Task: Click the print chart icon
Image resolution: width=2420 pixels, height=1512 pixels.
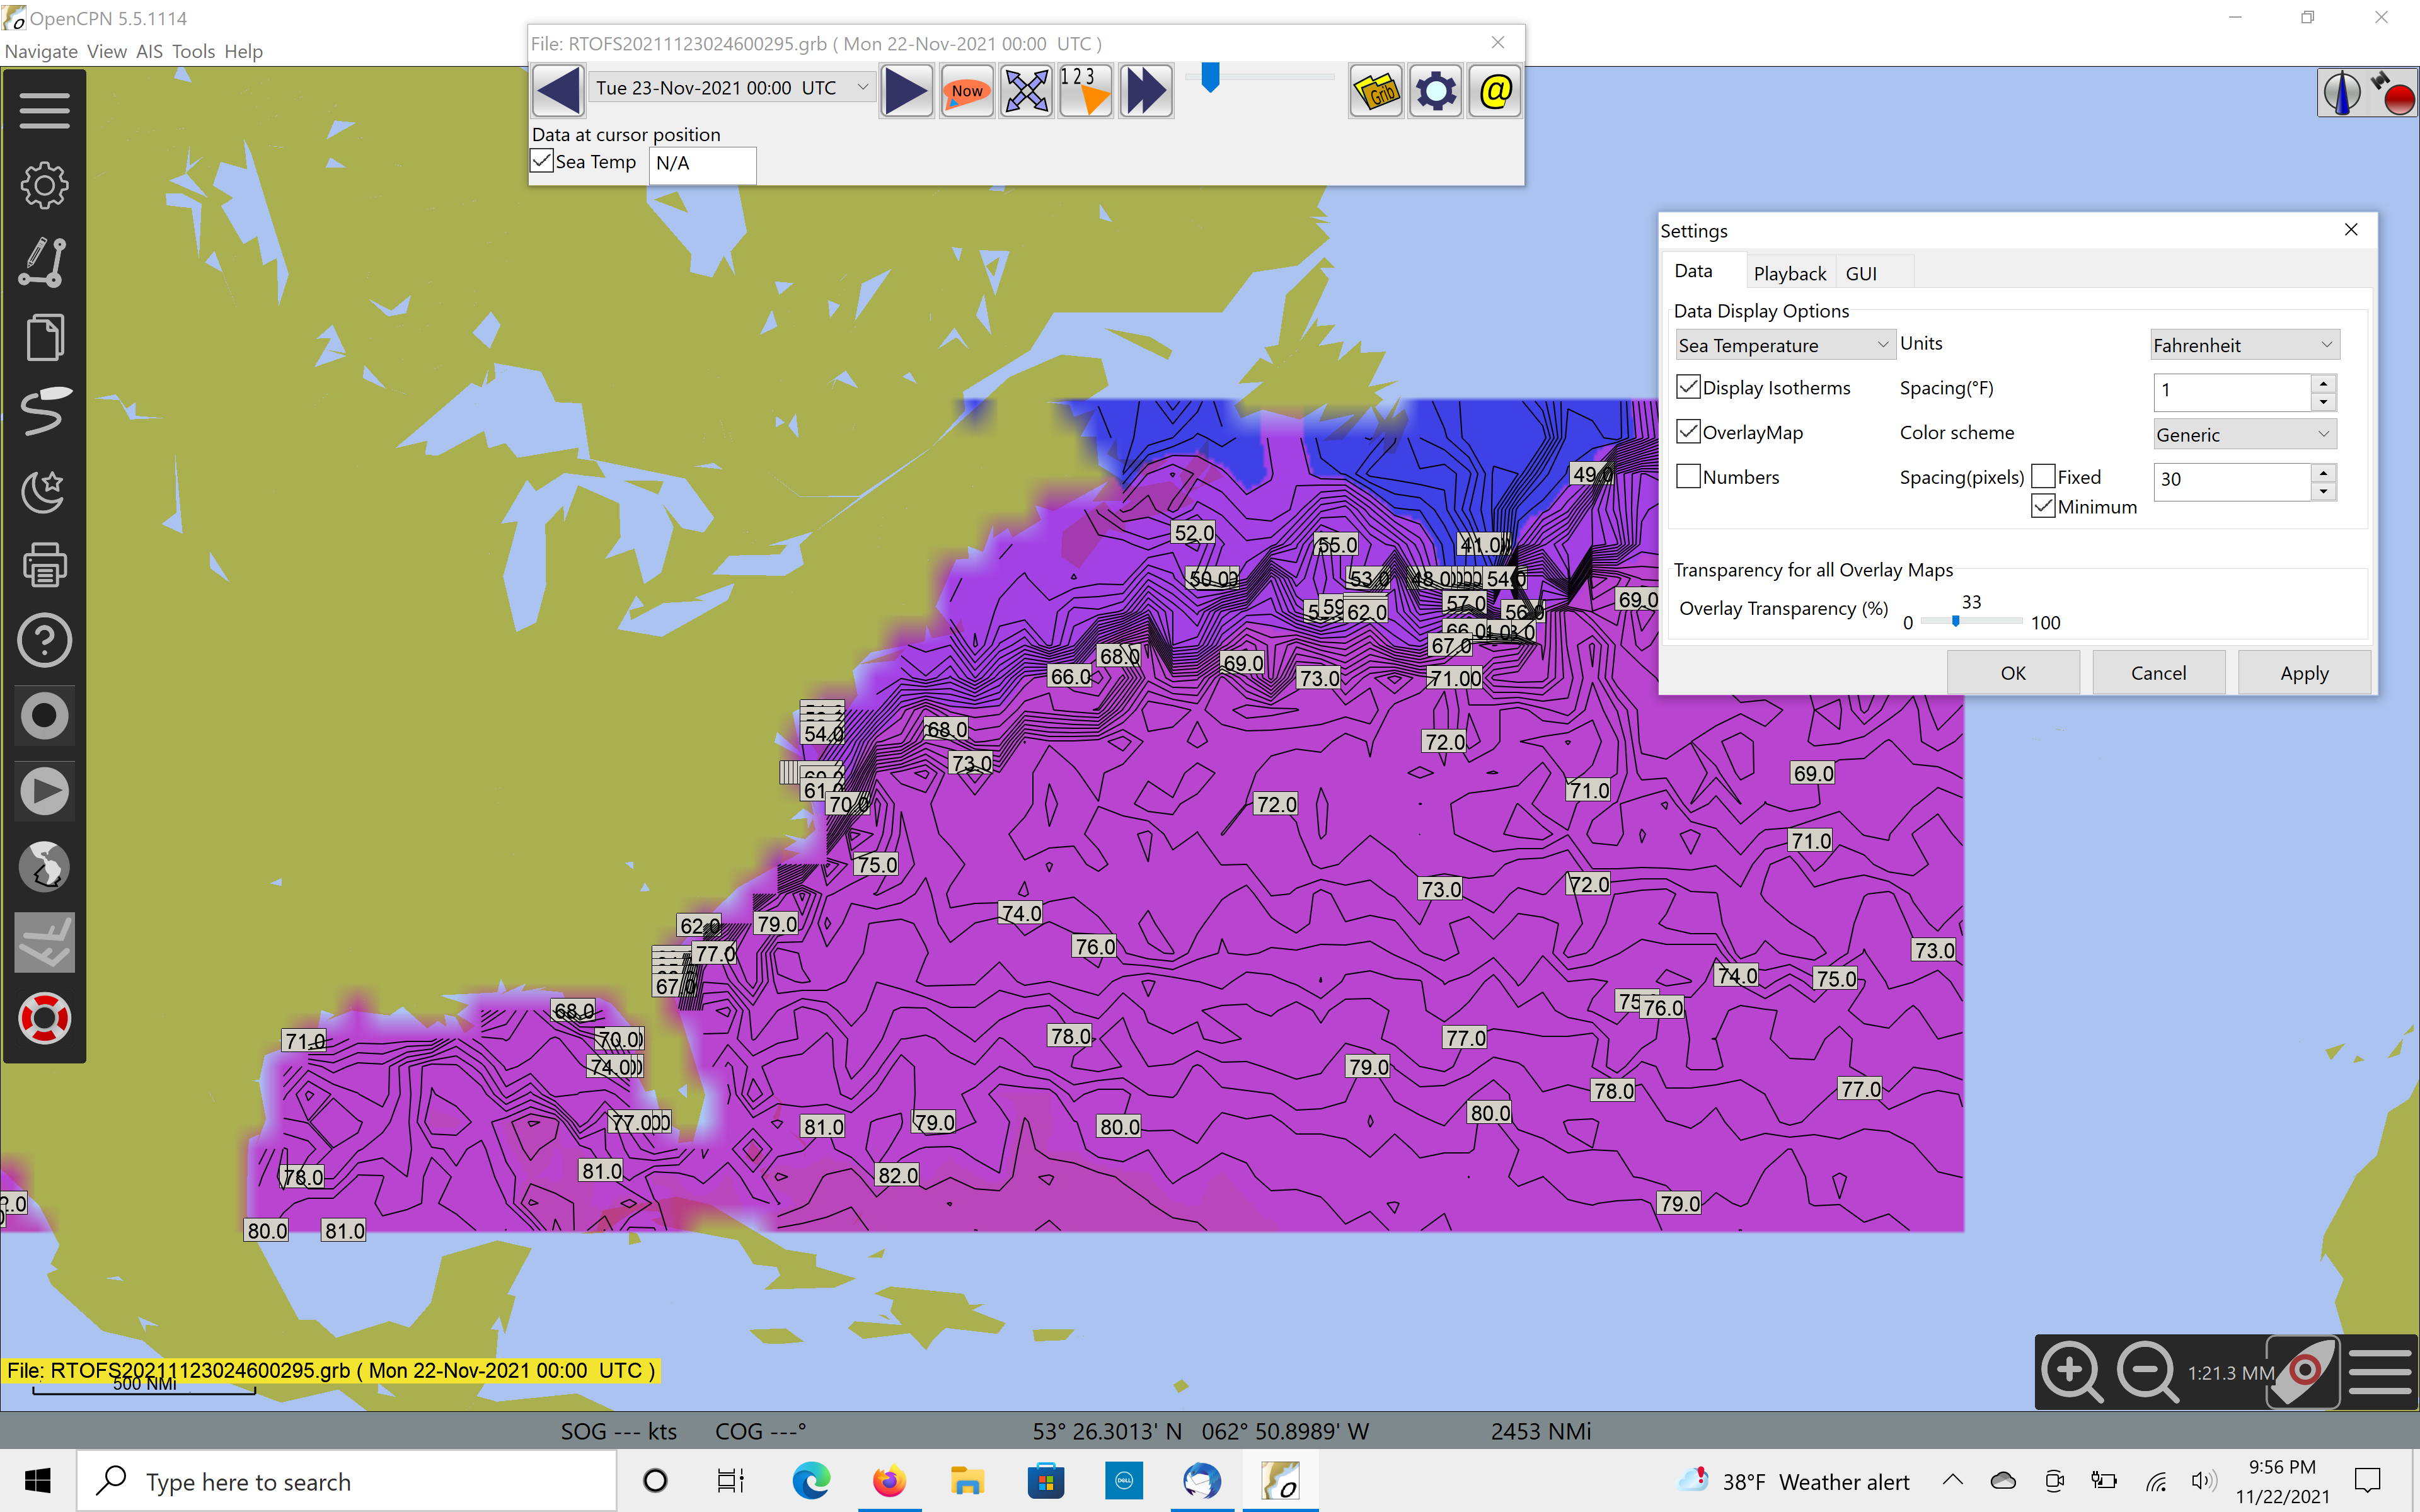Action: [x=44, y=564]
